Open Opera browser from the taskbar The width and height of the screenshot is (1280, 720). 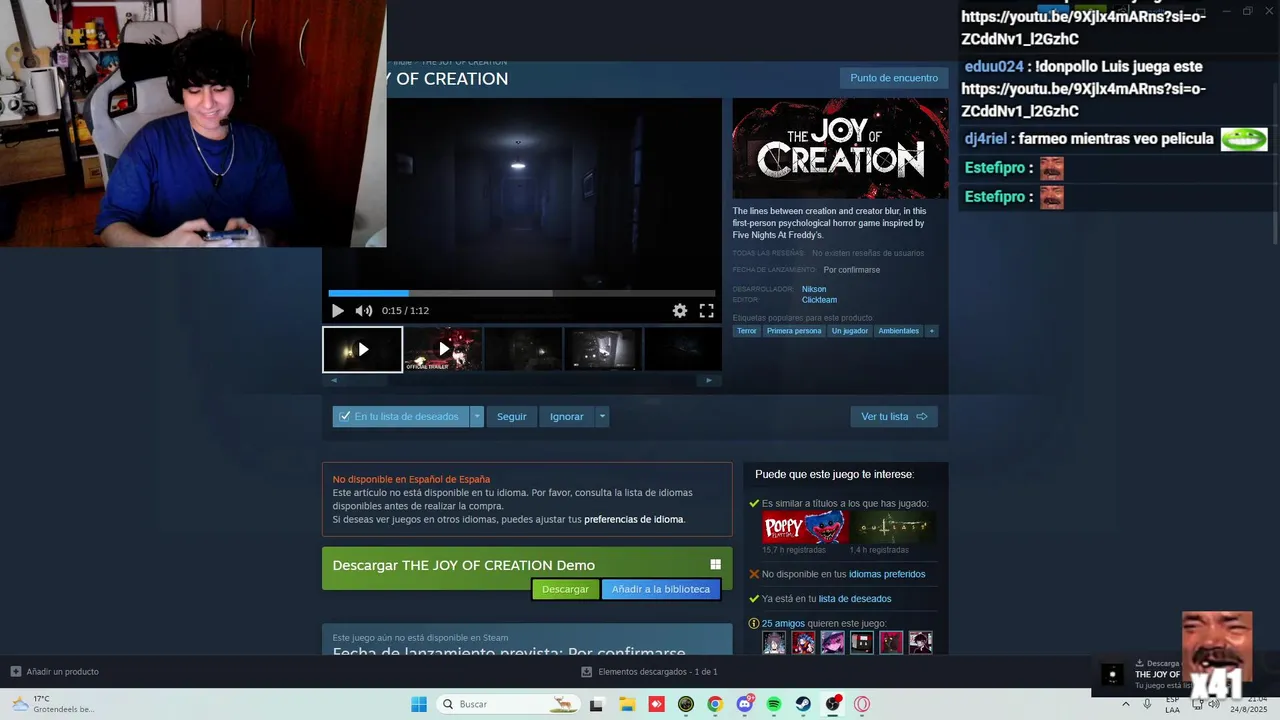tap(862, 704)
